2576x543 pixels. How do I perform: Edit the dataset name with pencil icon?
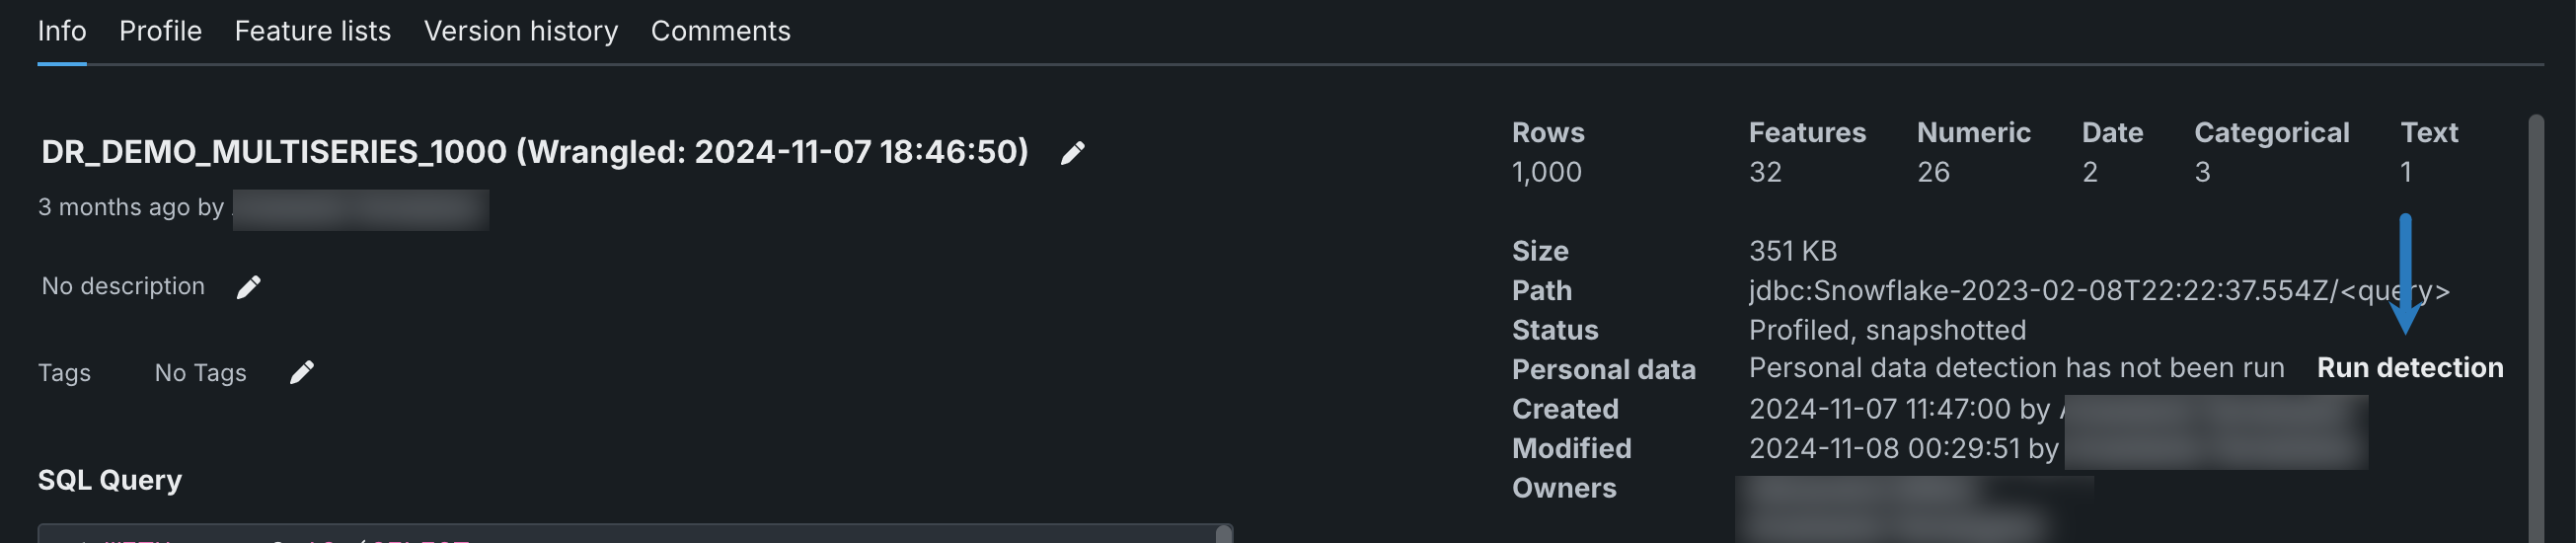tap(1072, 153)
